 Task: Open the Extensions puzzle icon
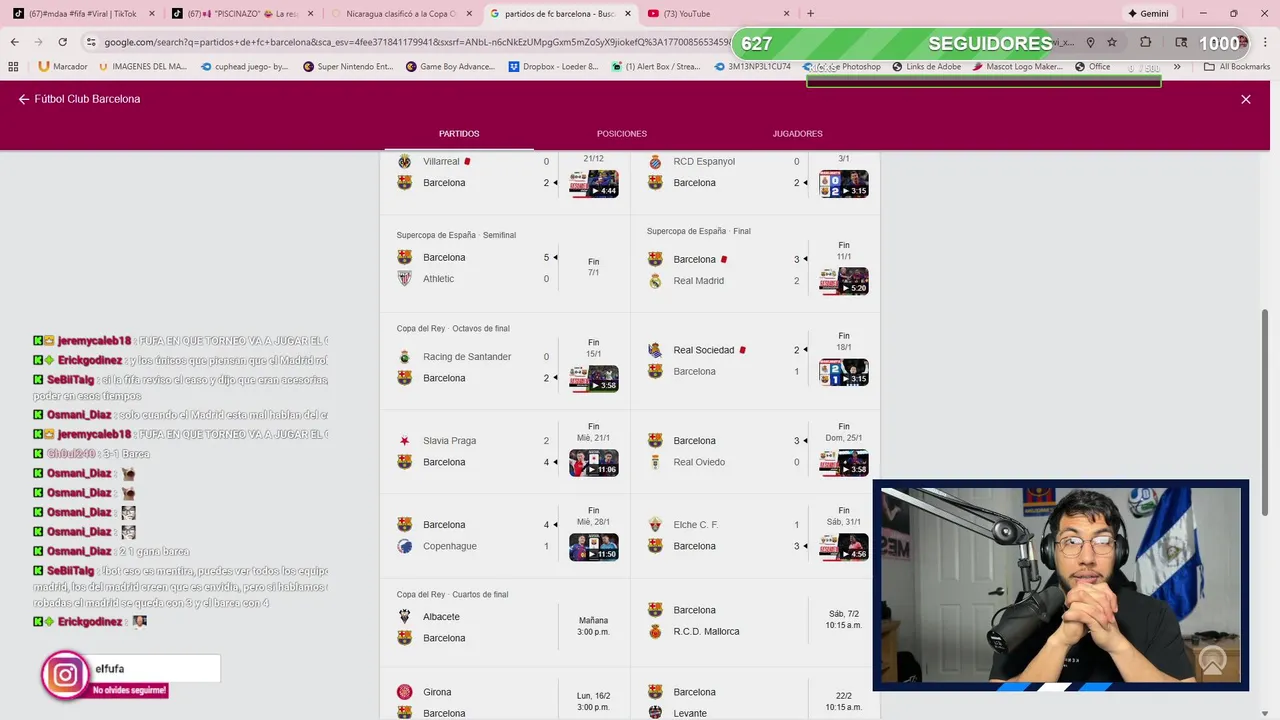(x=1146, y=42)
